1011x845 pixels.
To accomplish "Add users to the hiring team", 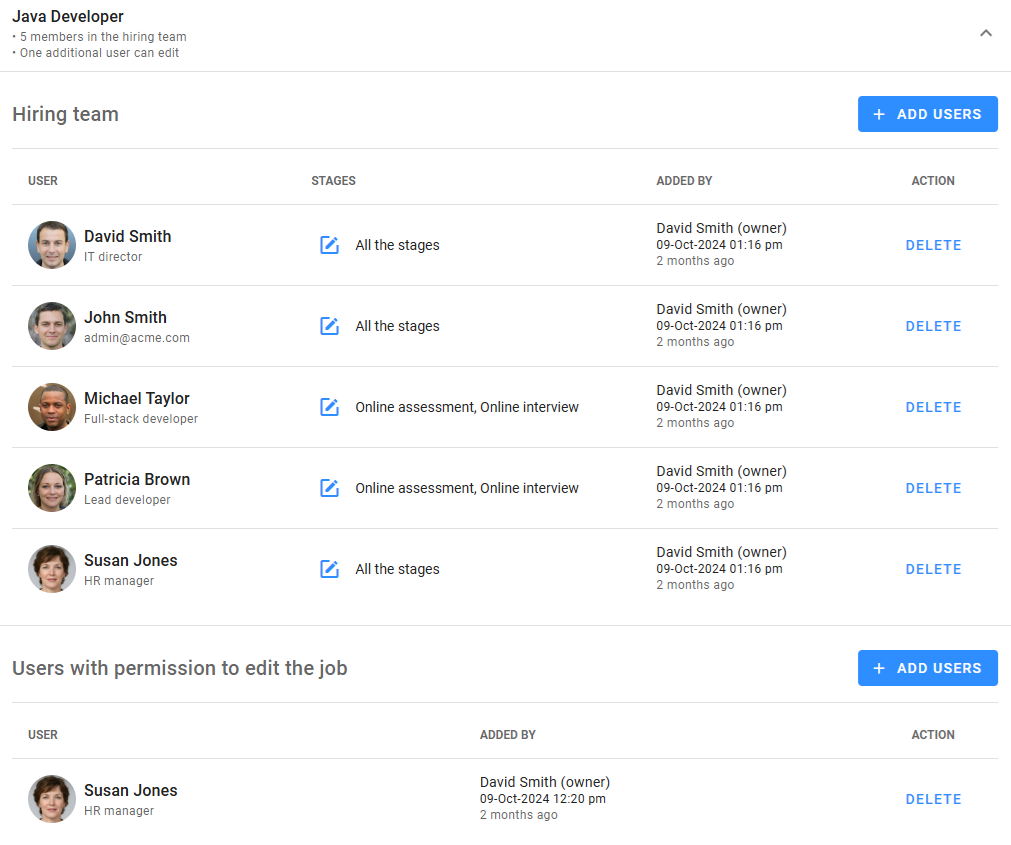I will [x=927, y=113].
